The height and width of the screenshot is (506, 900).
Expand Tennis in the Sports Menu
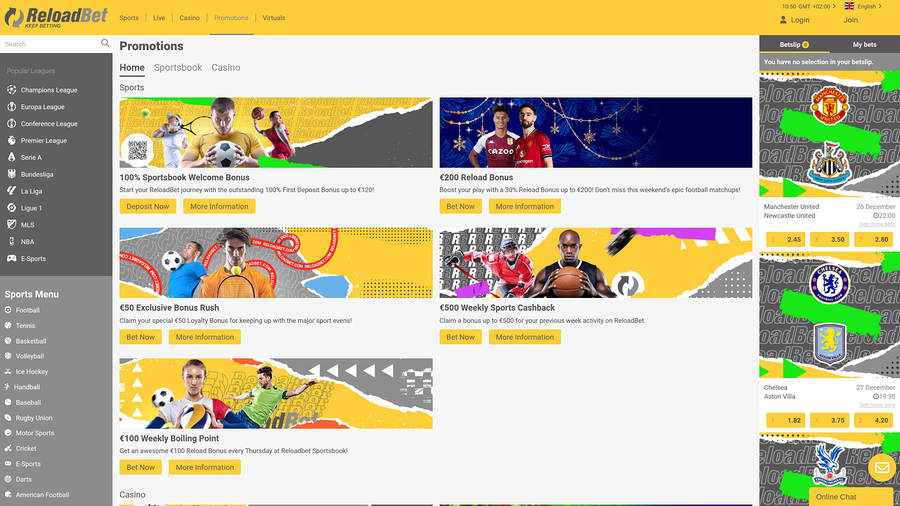point(26,326)
